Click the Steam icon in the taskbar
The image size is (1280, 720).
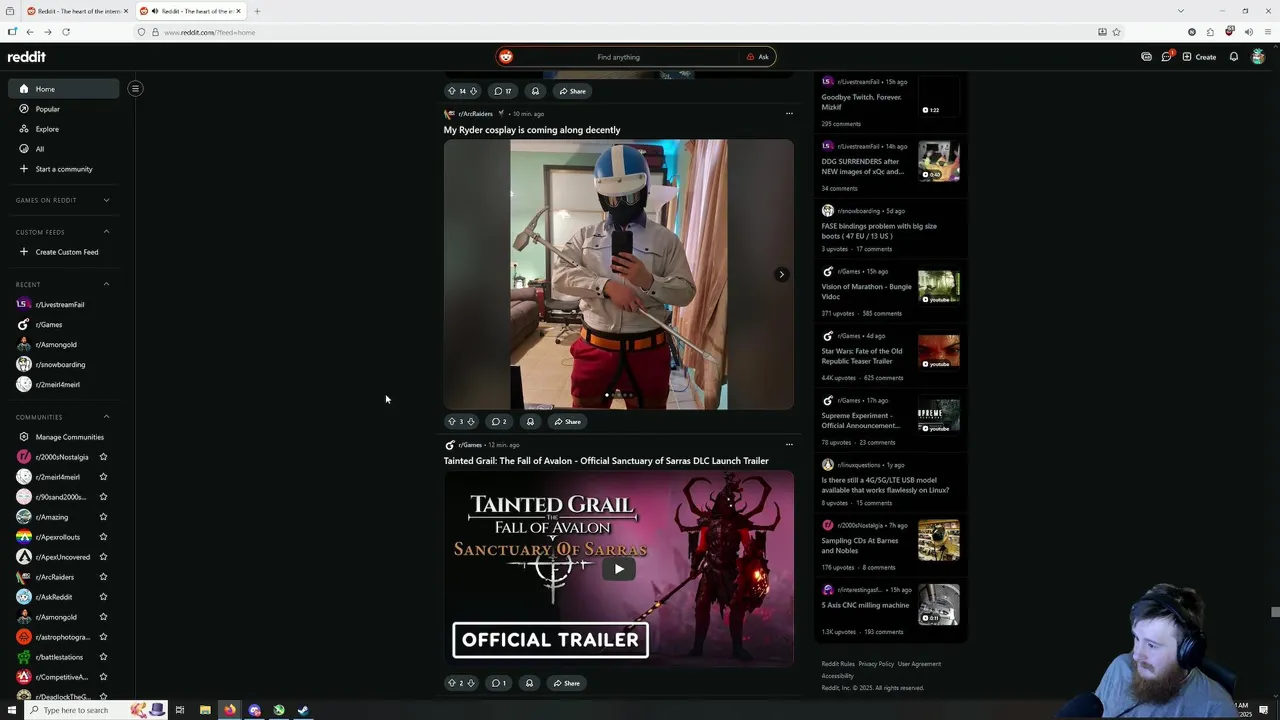tap(303, 710)
